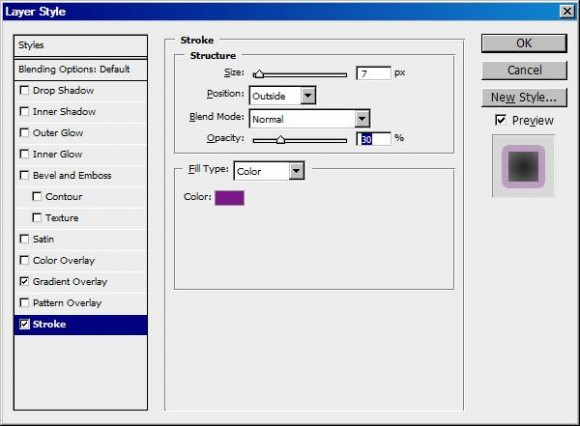Check the Contour checkbox

[x=37, y=196]
